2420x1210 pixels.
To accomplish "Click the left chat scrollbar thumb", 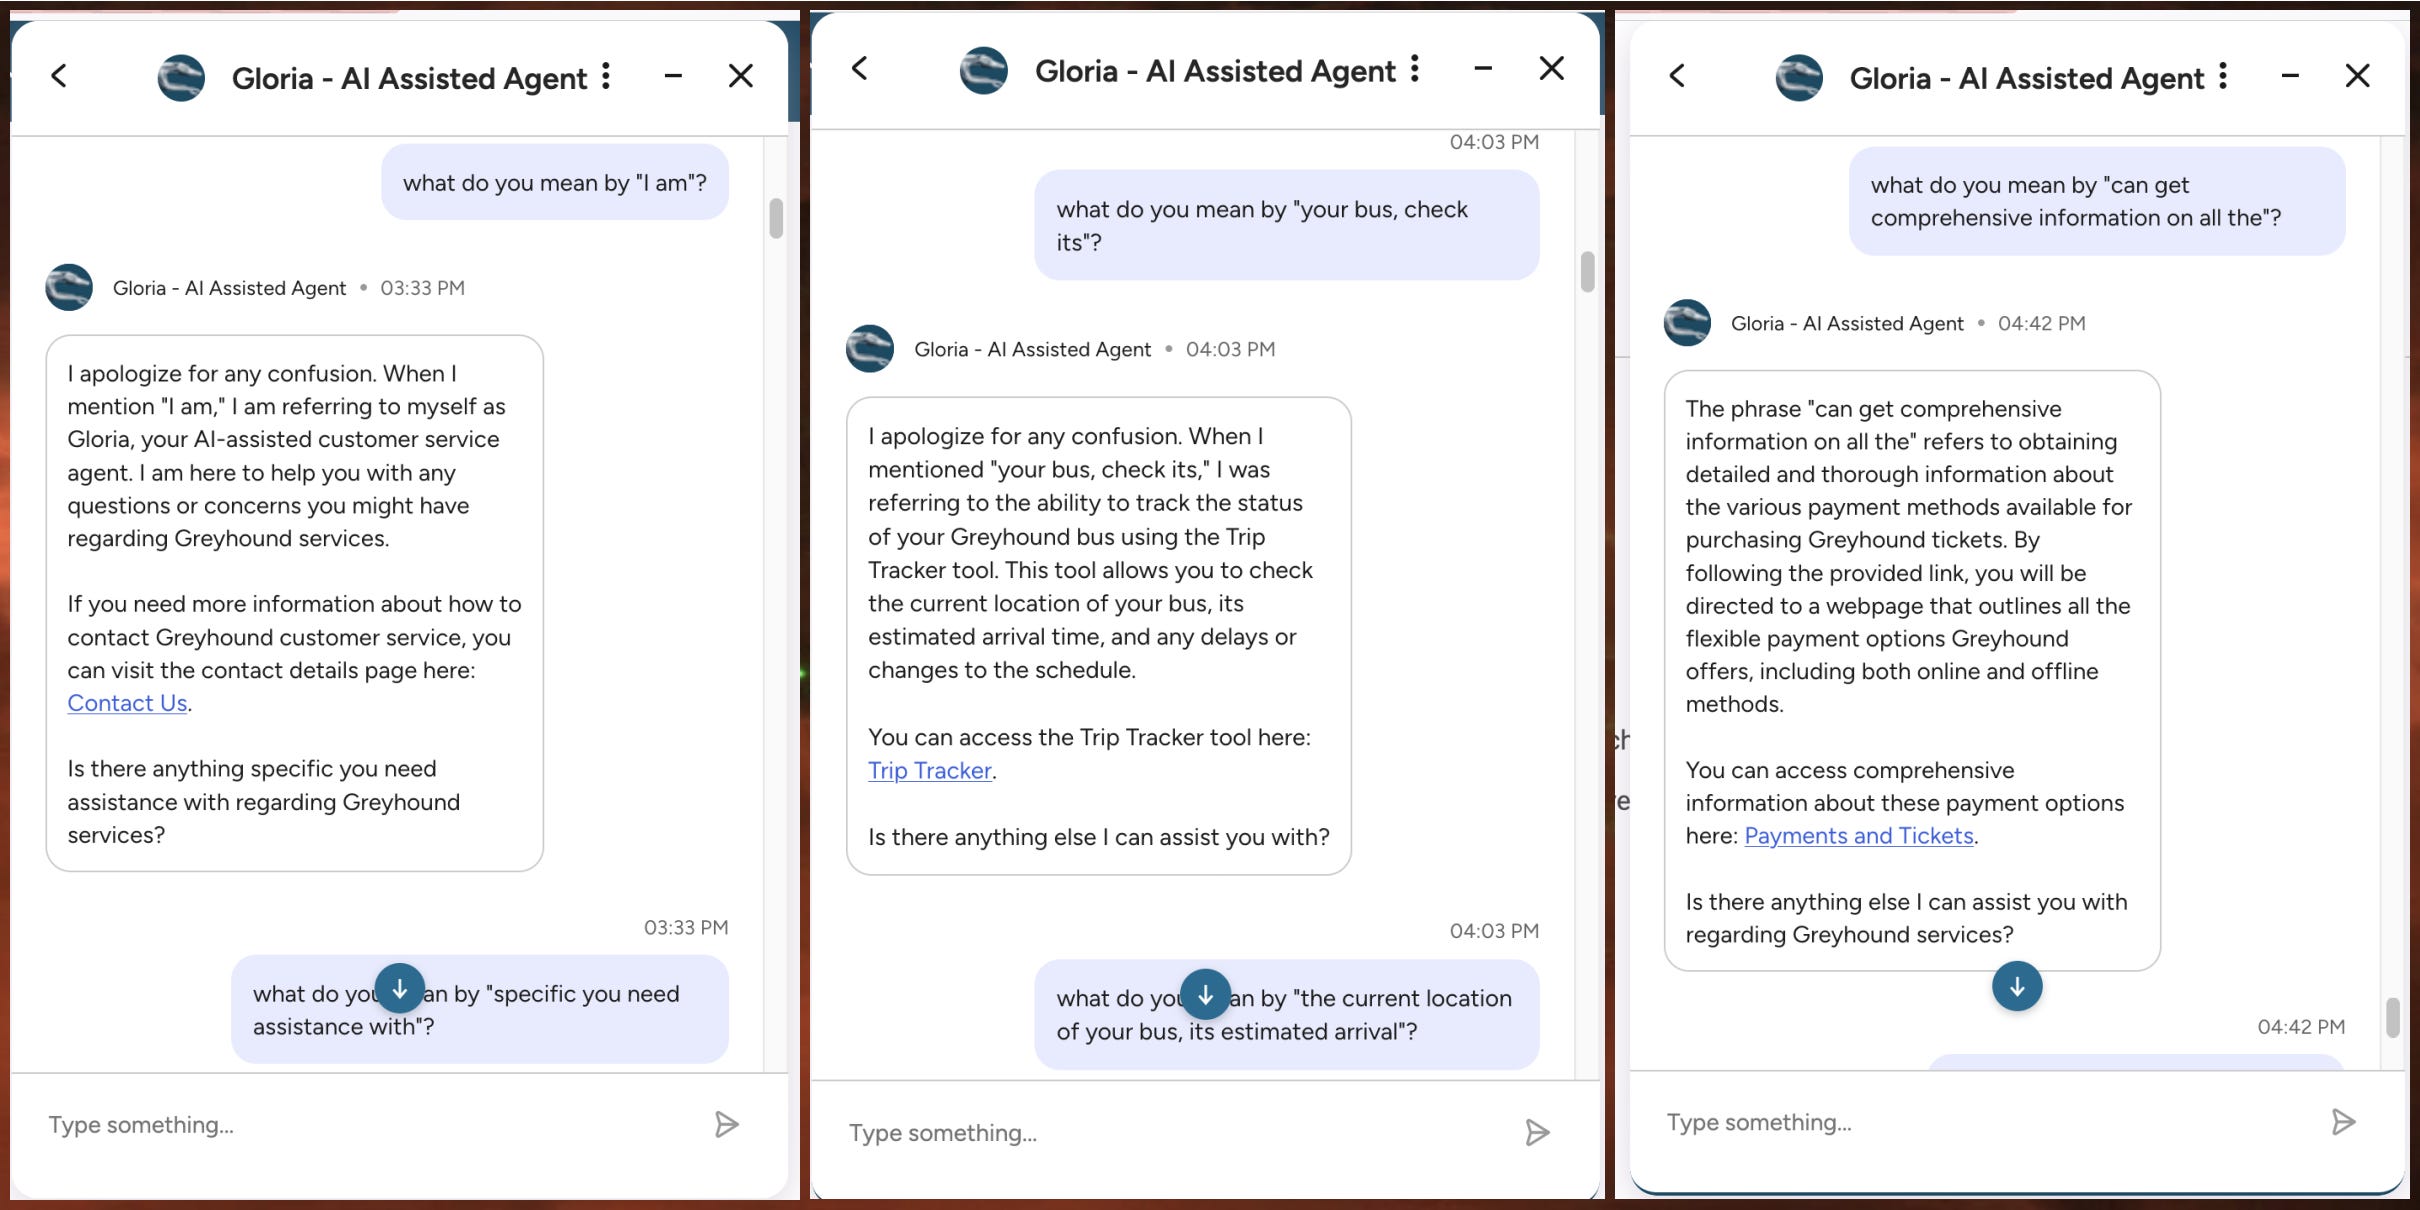I will pyautogui.click(x=776, y=218).
